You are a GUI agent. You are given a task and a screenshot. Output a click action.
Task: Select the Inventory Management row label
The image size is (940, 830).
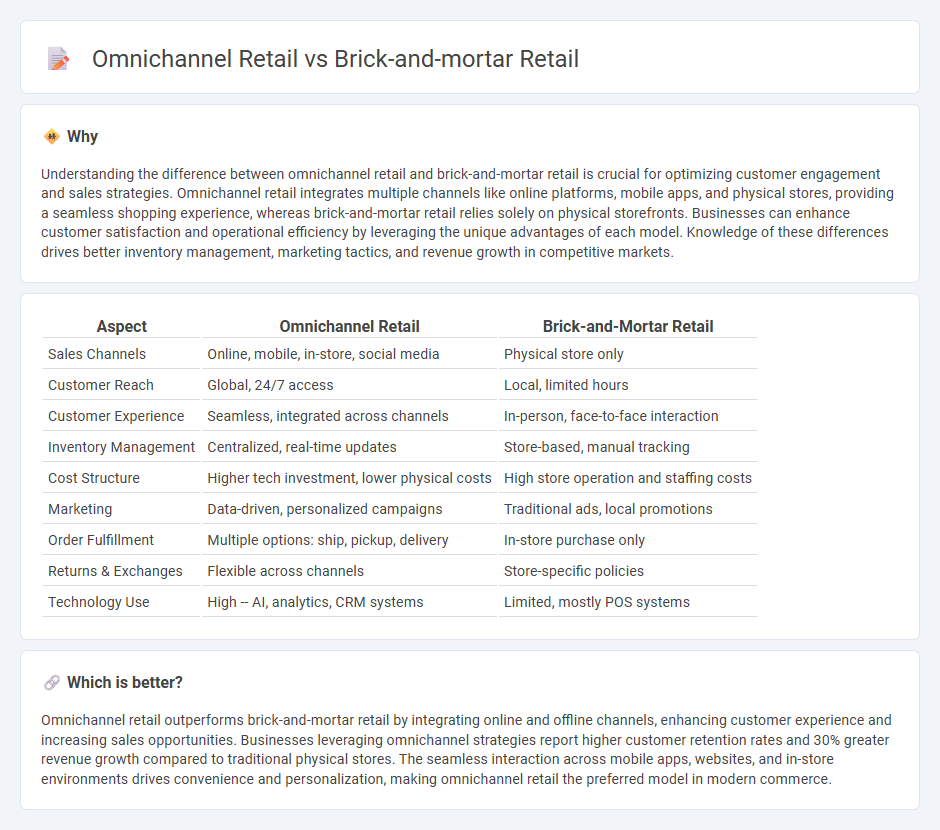click(x=121, y=448)
